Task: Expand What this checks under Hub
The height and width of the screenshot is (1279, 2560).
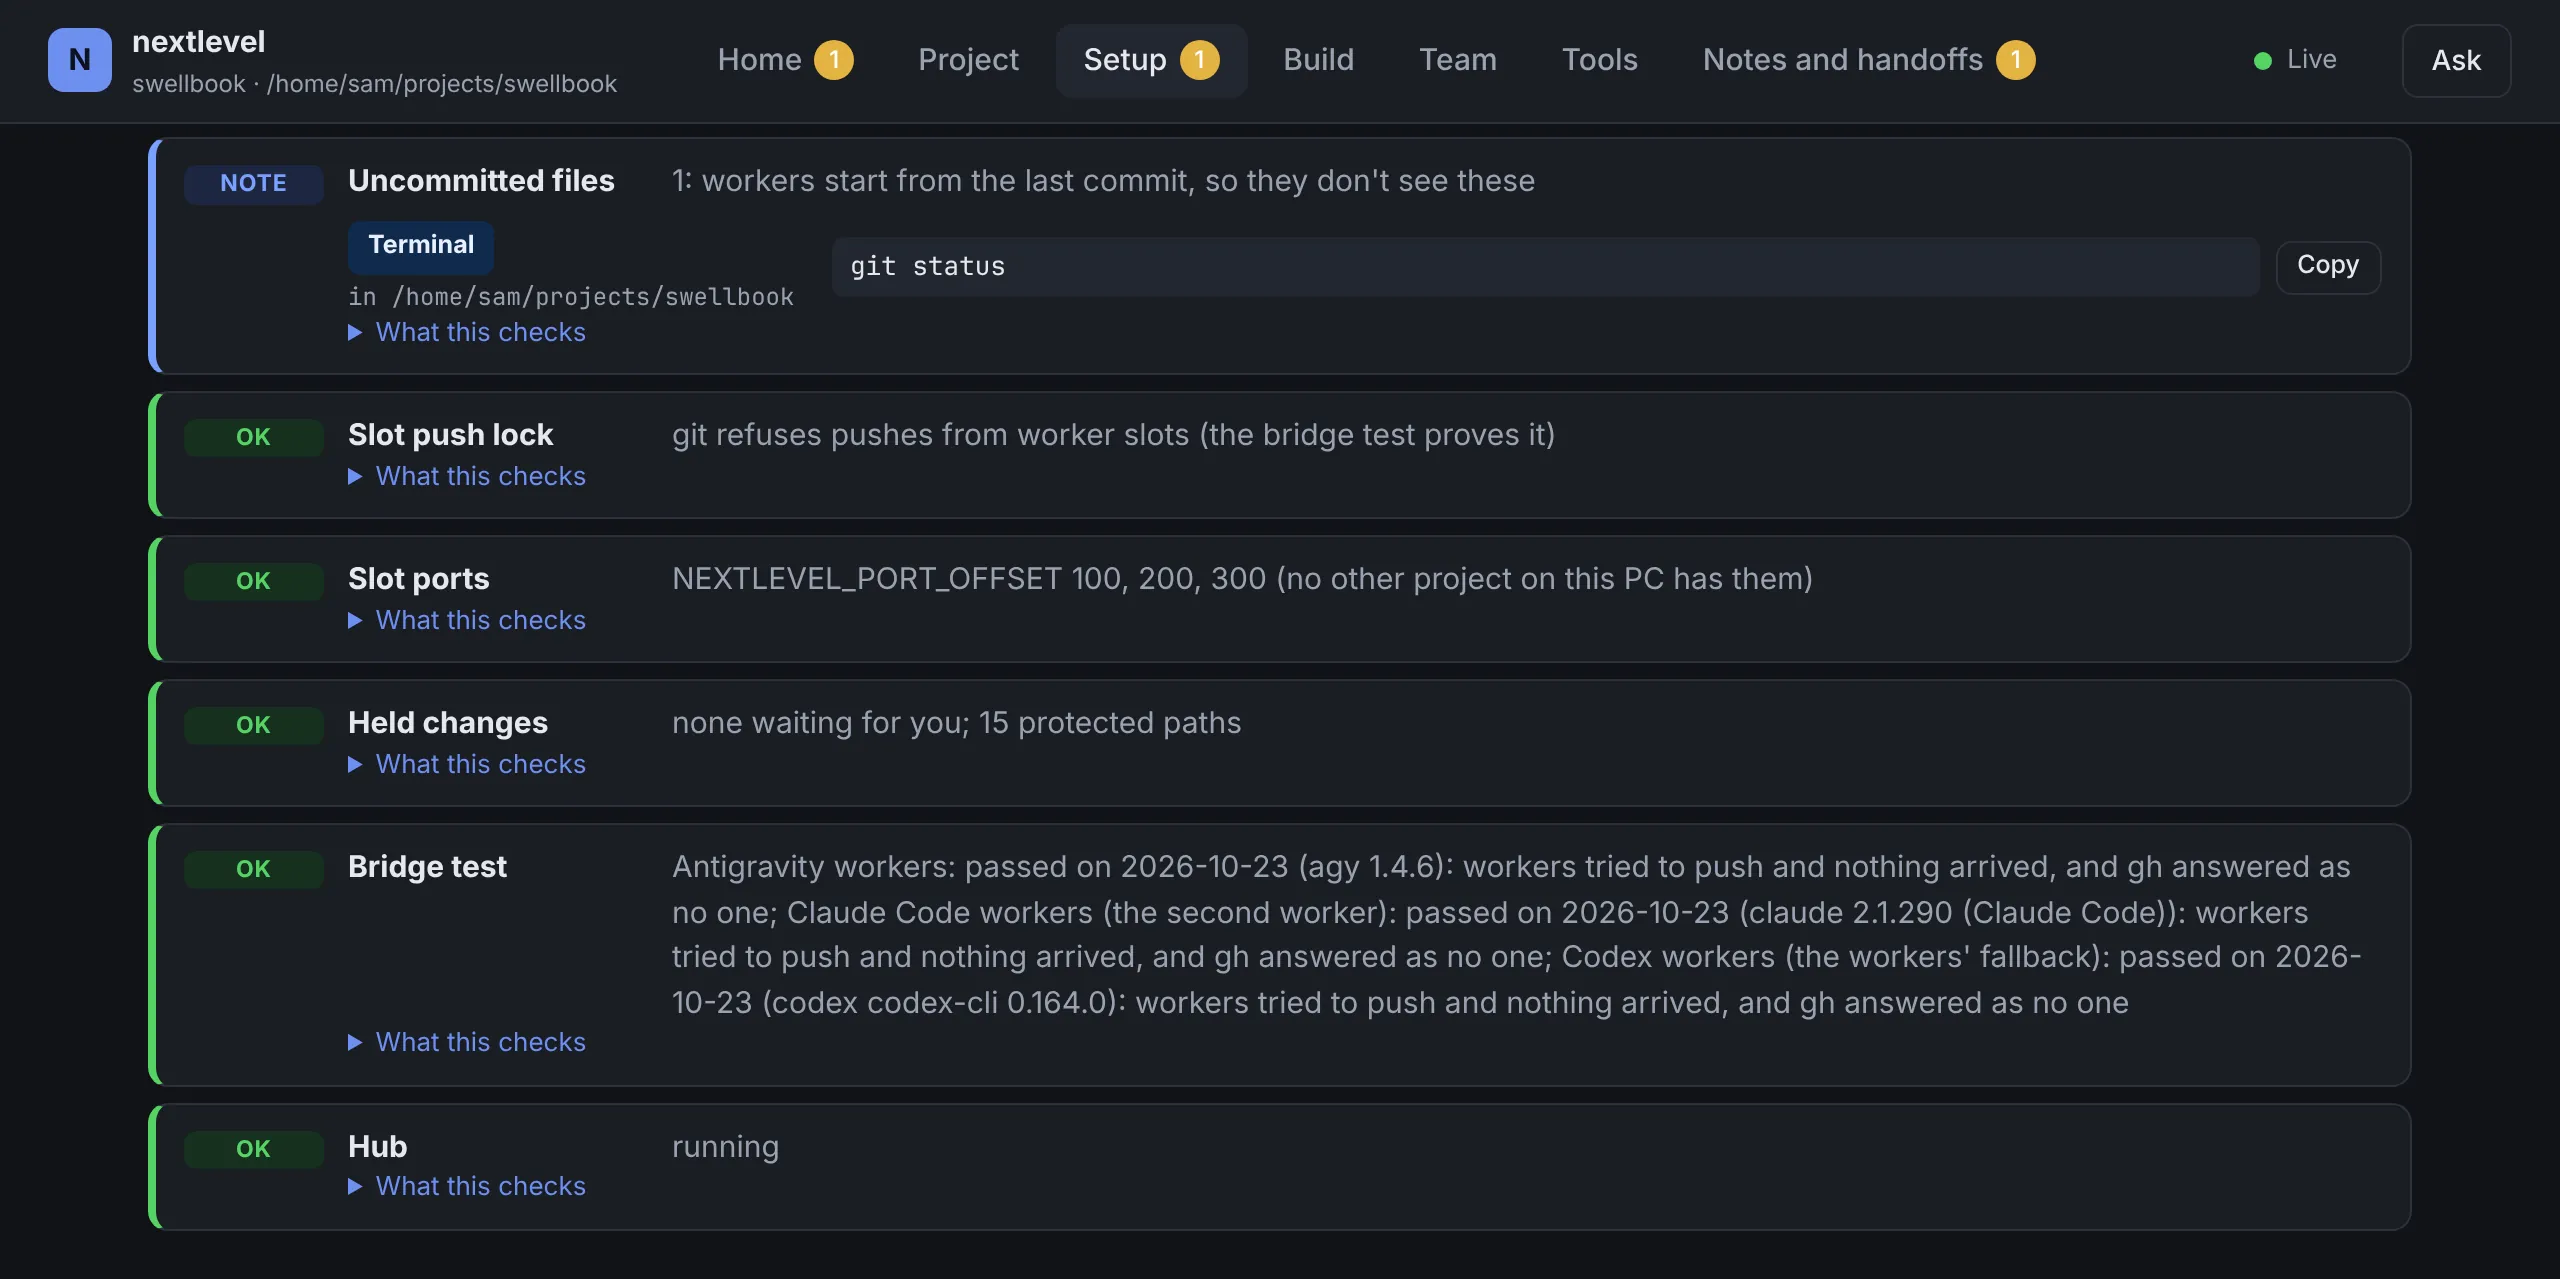Action: pos(467,1186)
